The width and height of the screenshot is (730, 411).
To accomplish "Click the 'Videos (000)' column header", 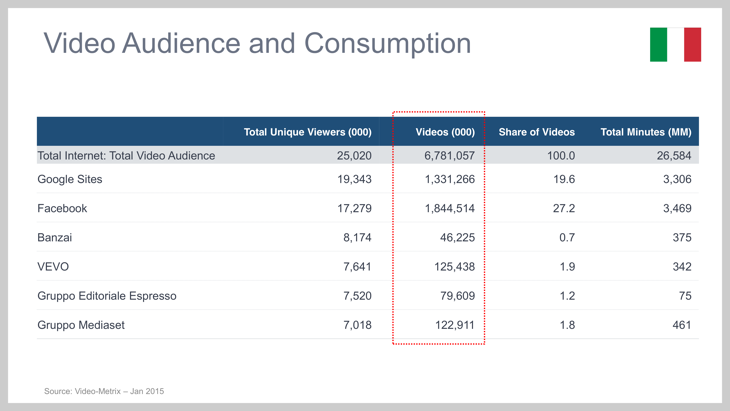I will [x=445, y=132].
